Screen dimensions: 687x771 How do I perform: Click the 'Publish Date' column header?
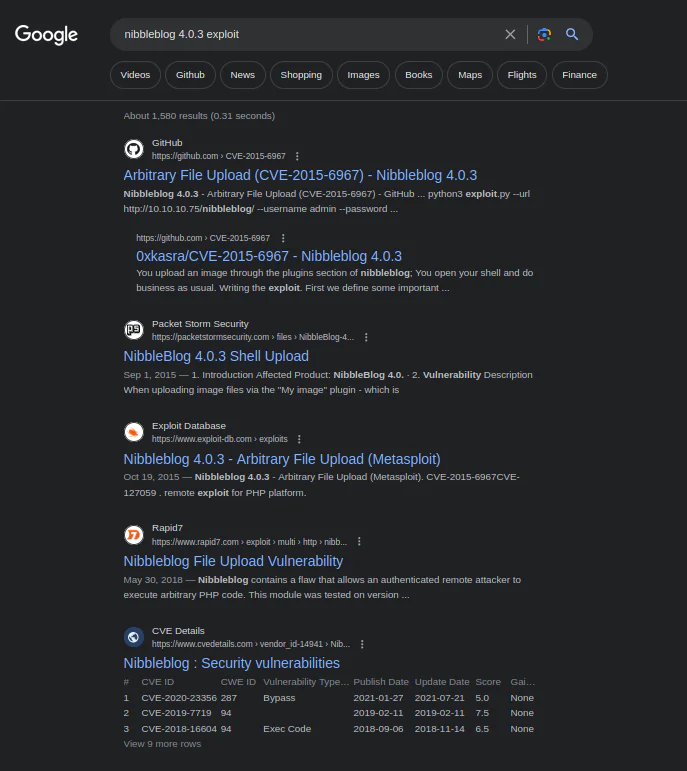point(381,682)
